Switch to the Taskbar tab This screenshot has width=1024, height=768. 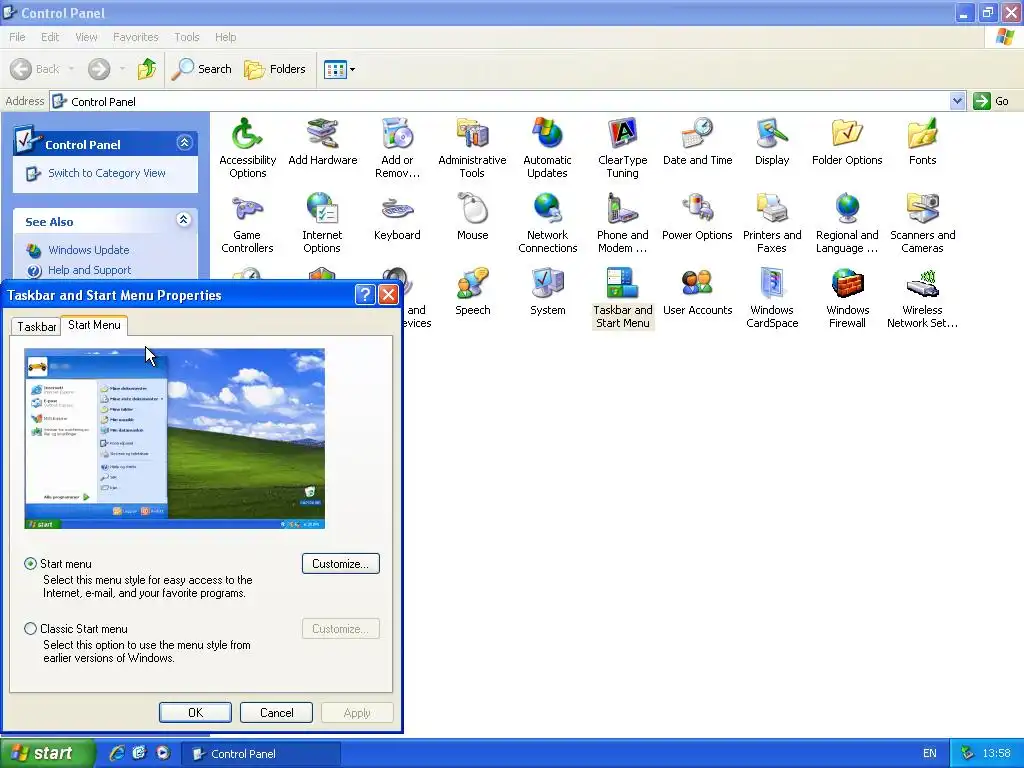pos(36,327)
